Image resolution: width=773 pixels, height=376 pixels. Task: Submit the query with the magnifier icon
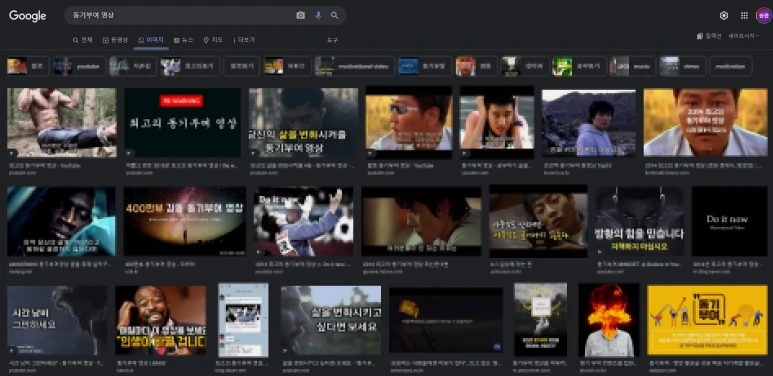(x=335, y=15)
